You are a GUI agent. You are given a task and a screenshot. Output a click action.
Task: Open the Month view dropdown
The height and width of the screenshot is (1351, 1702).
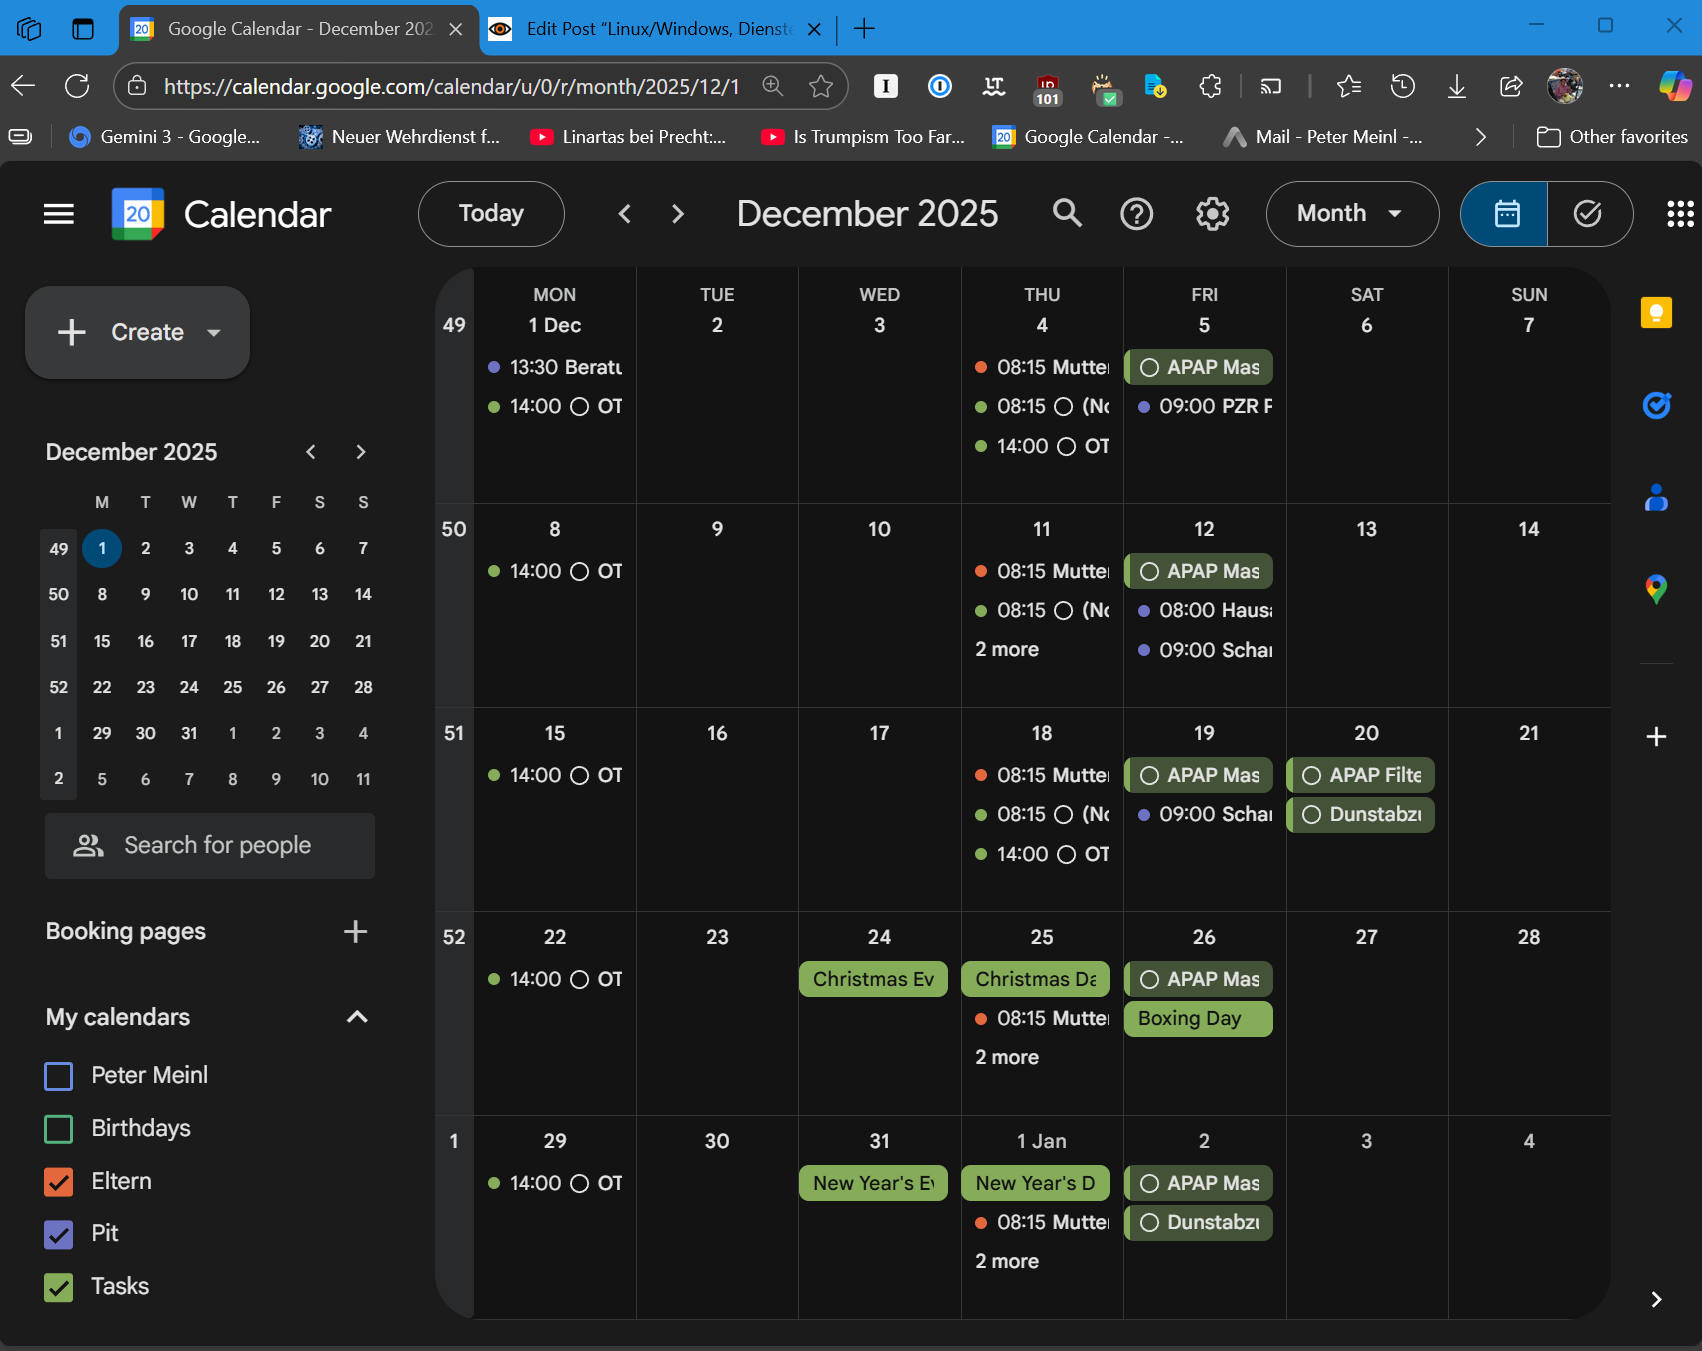1351,214
